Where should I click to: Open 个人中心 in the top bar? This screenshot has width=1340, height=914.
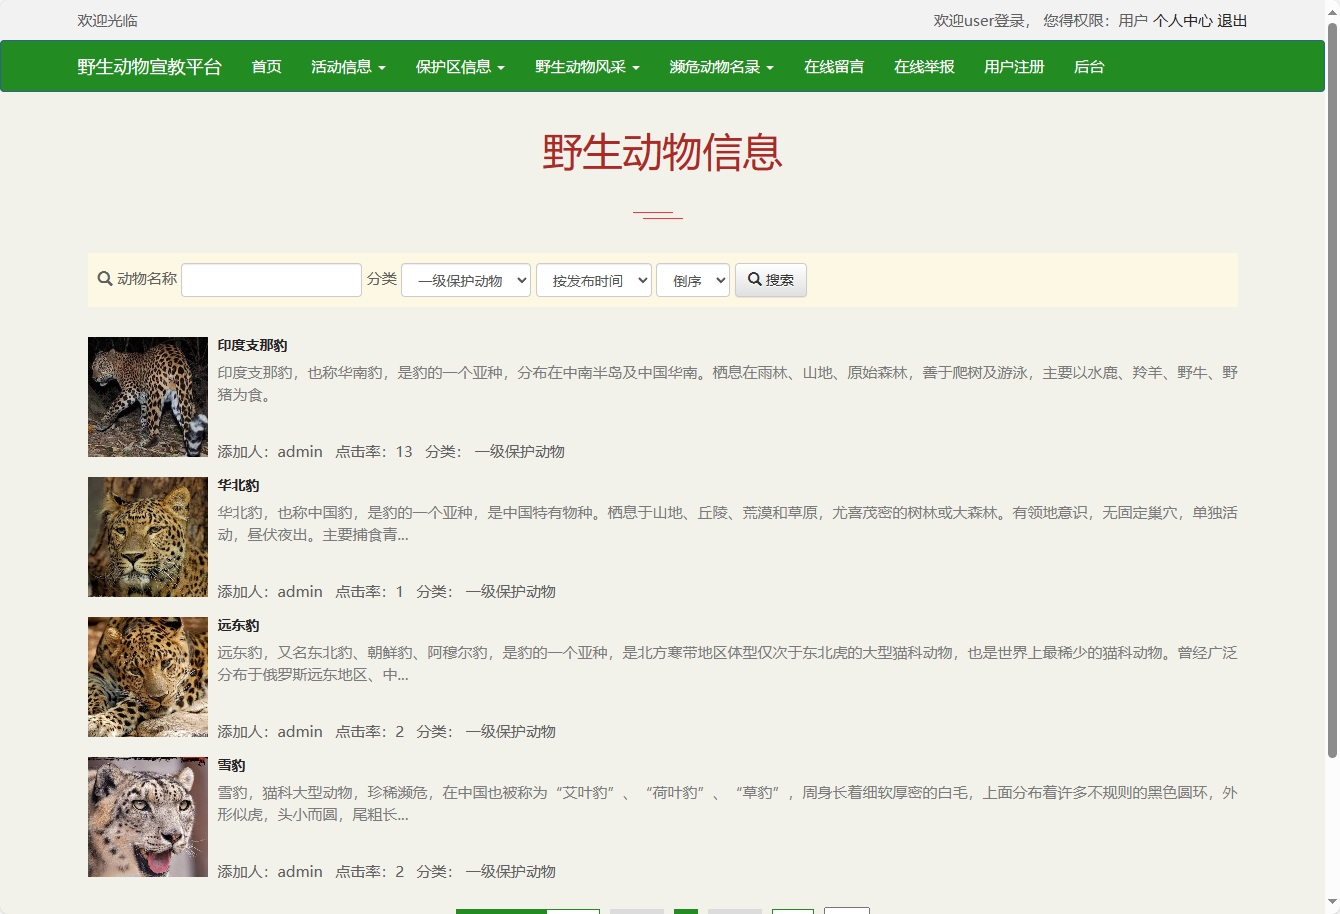1183,20
